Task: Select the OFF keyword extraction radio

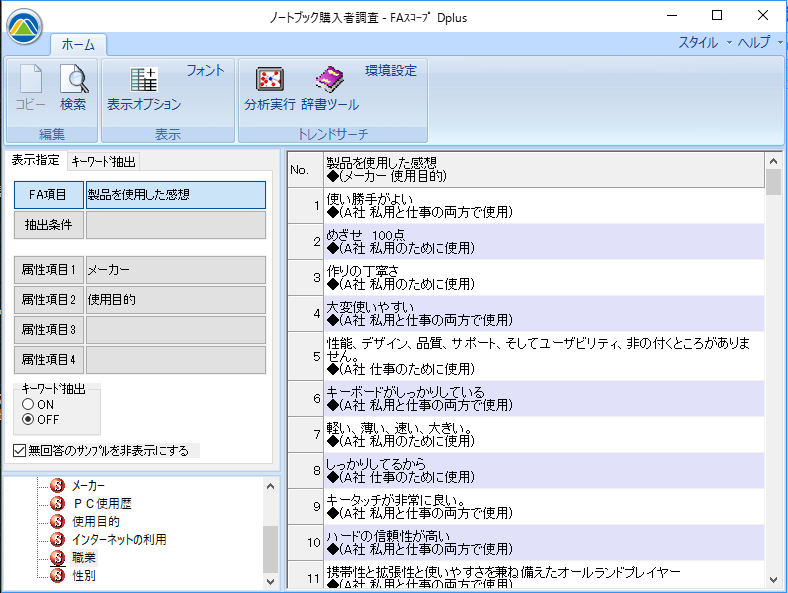Action: pyautogui.click(x=28, y=419)
